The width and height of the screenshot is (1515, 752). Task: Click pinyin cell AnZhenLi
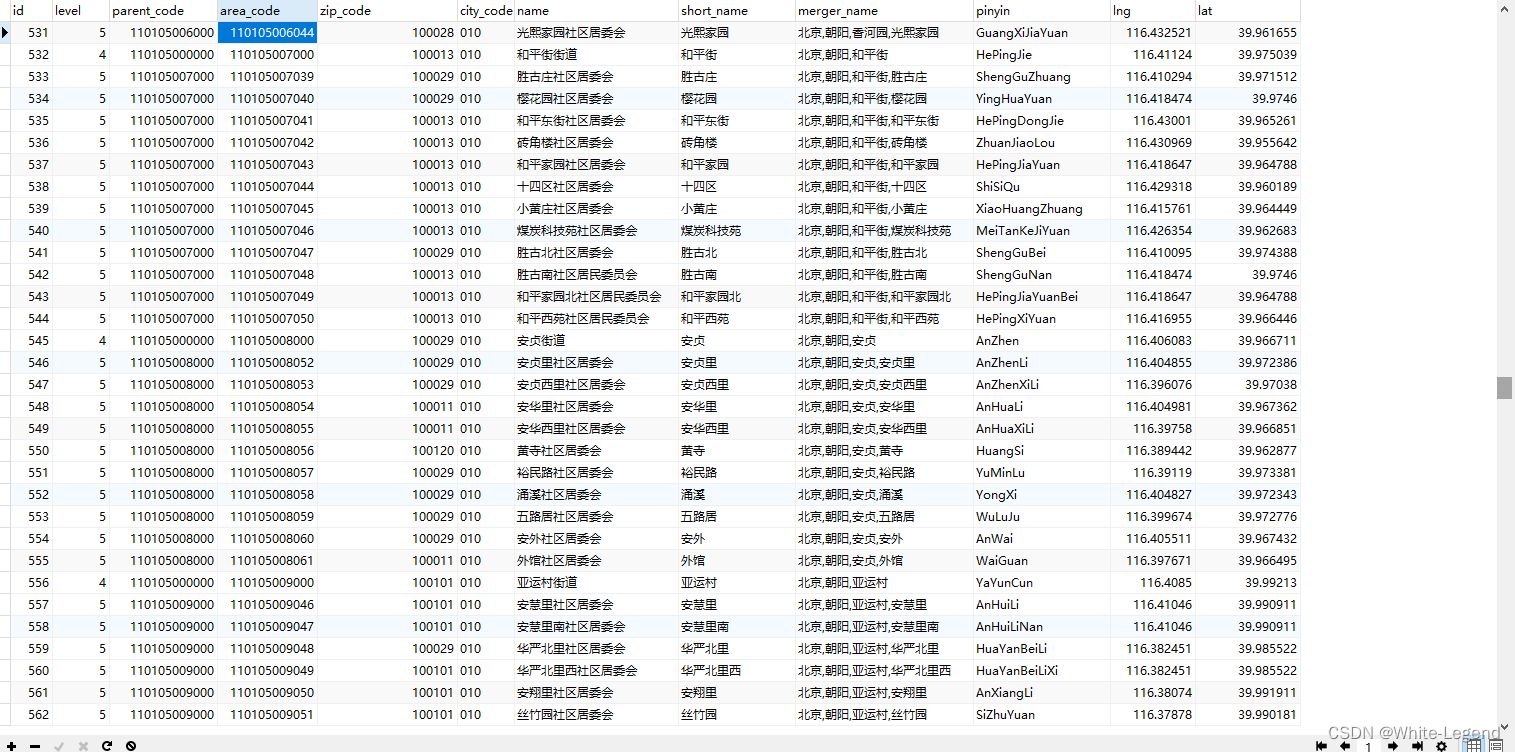point(1042,363)
